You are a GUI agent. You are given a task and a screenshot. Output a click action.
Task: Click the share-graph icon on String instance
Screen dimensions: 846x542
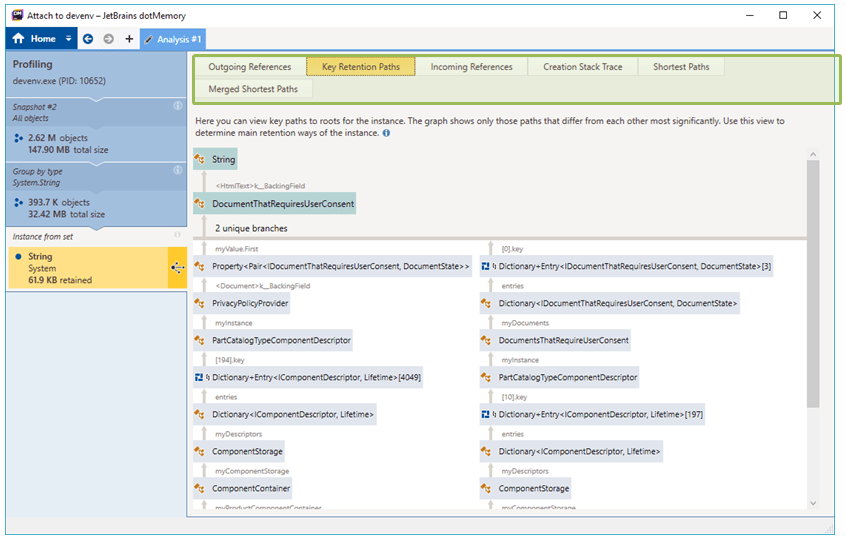176,267
